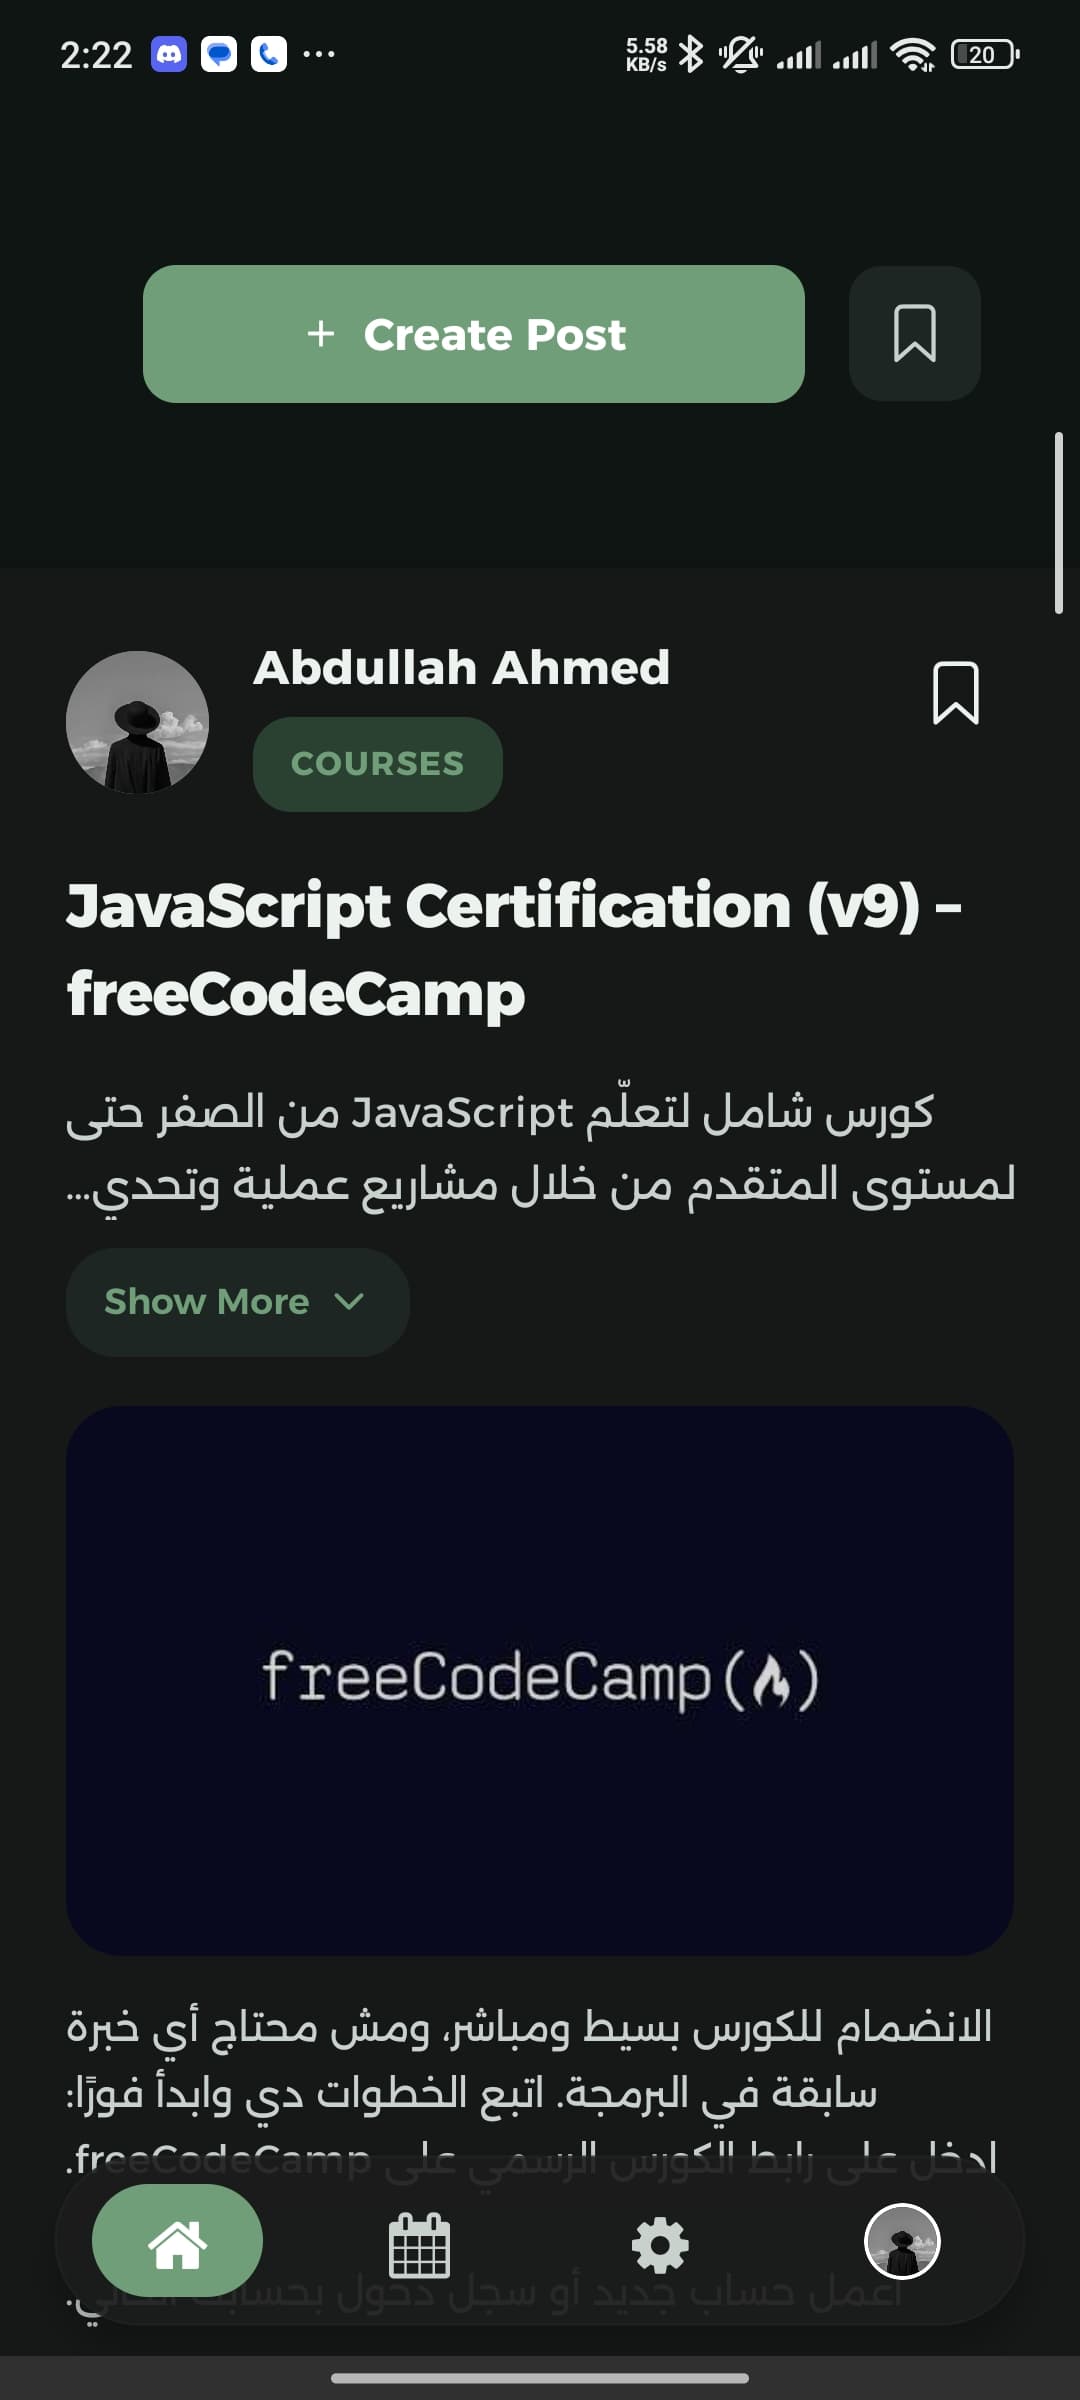Image resolution: width=1080 pixels, height=2400 pixels.
Task: Expand description with Show More
Action: coord(238,1302)
